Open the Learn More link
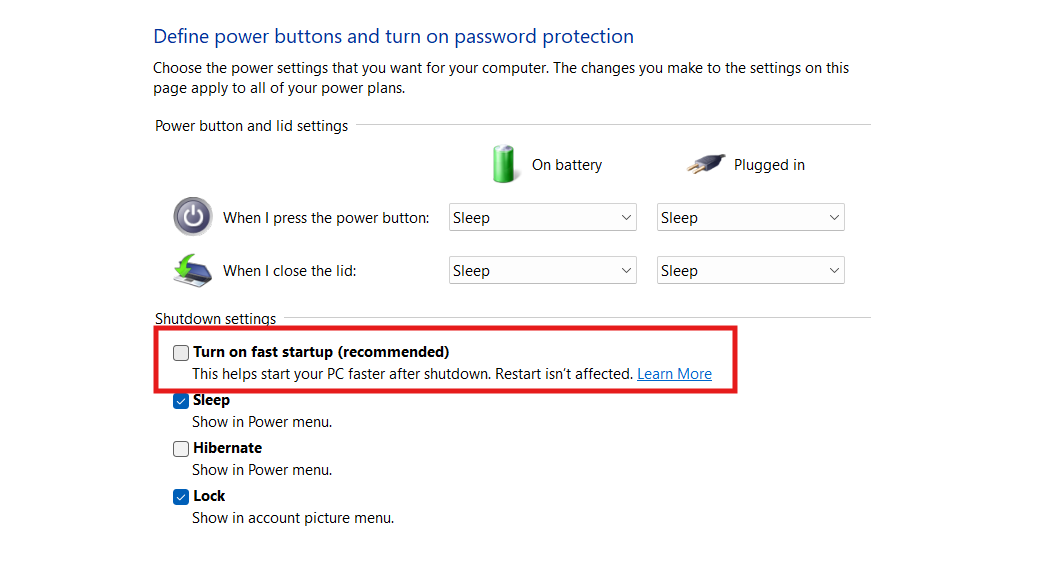This screenshot has height=580, width=1052. click(x=674, y=374)
